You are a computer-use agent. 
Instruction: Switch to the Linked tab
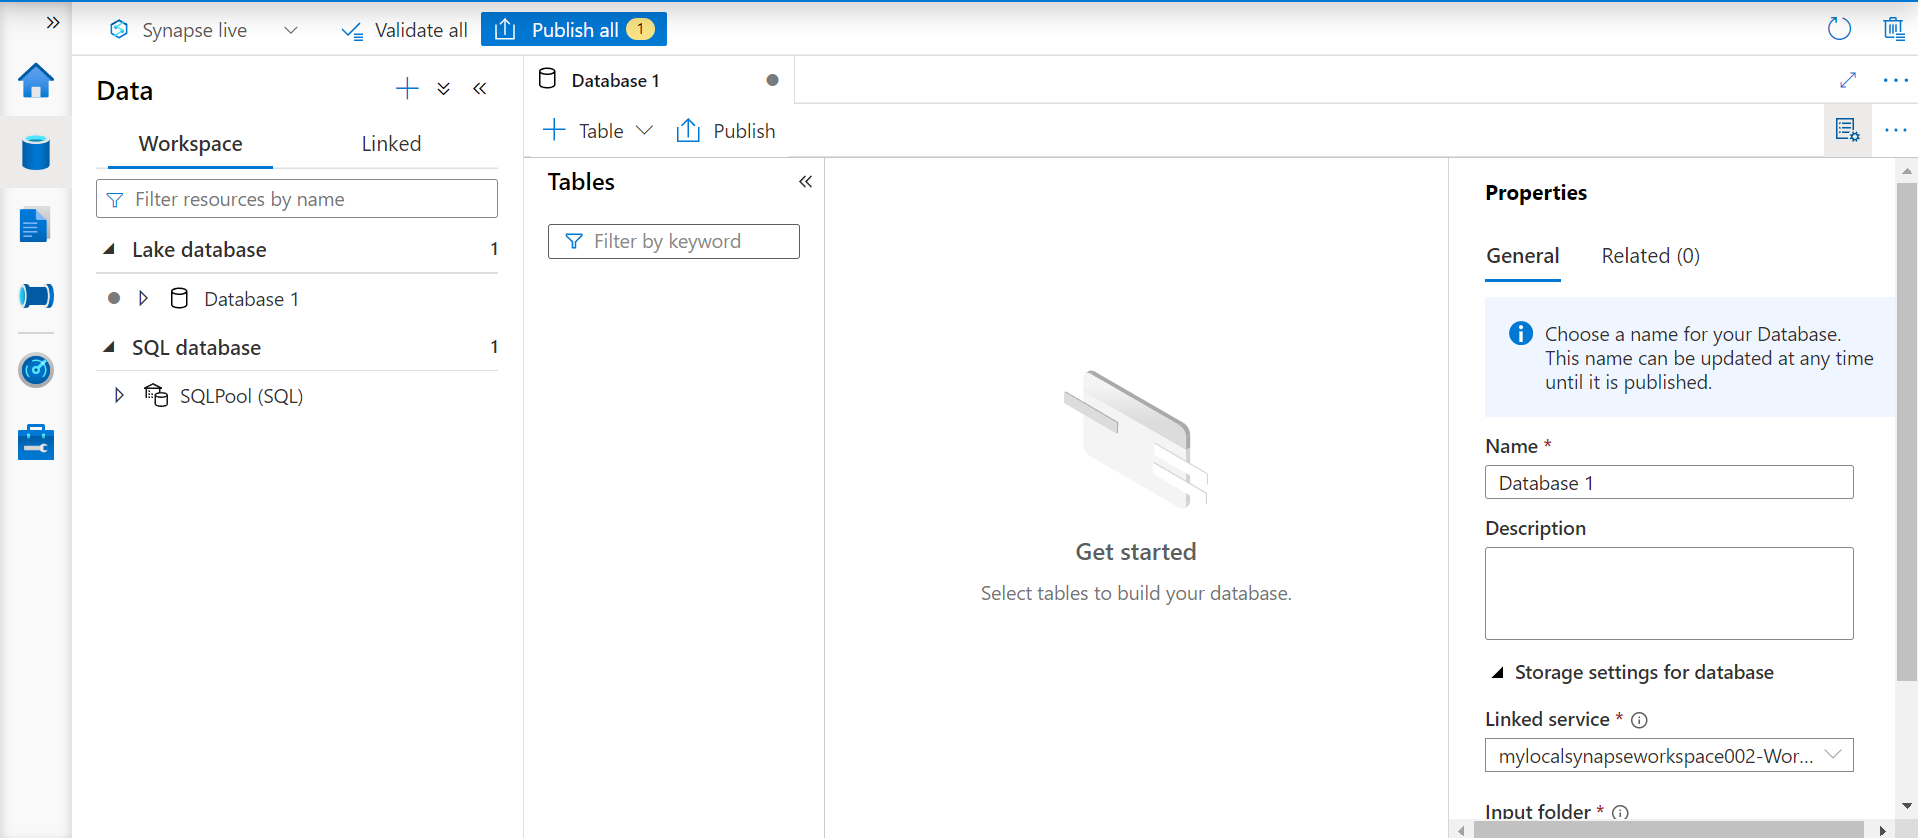[391, 144]
